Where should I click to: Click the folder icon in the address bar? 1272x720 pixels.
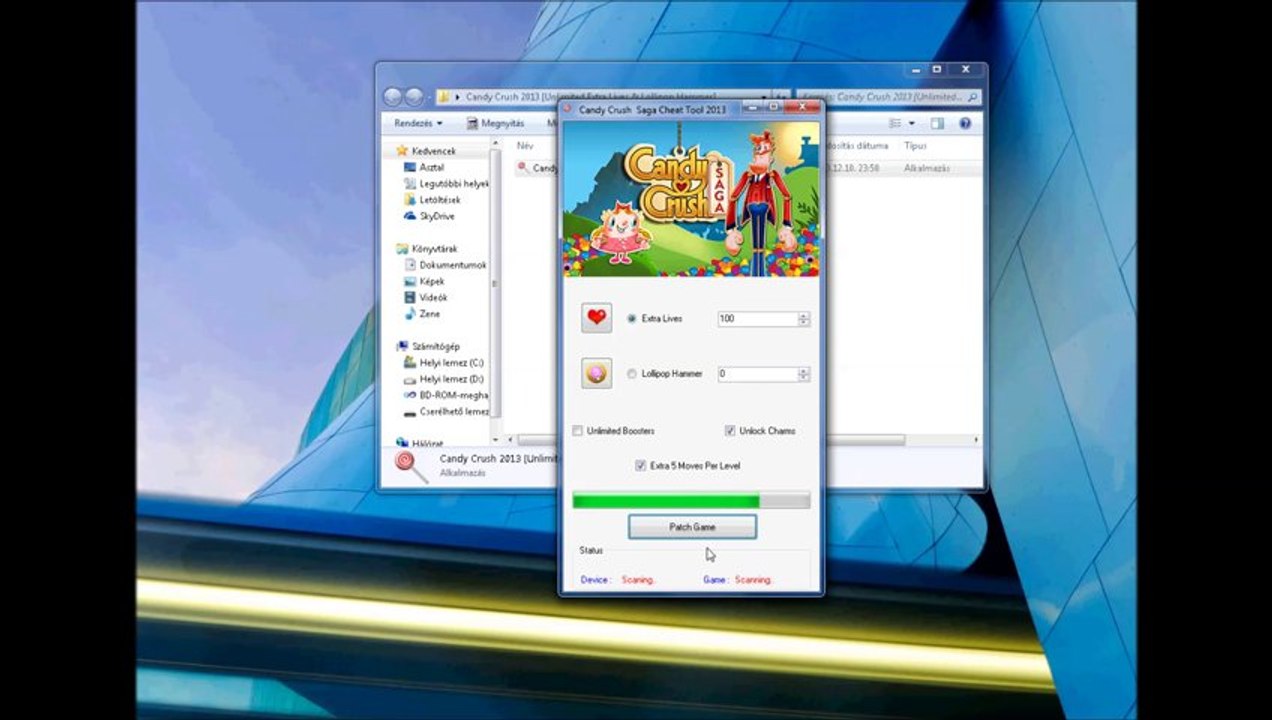443,97
